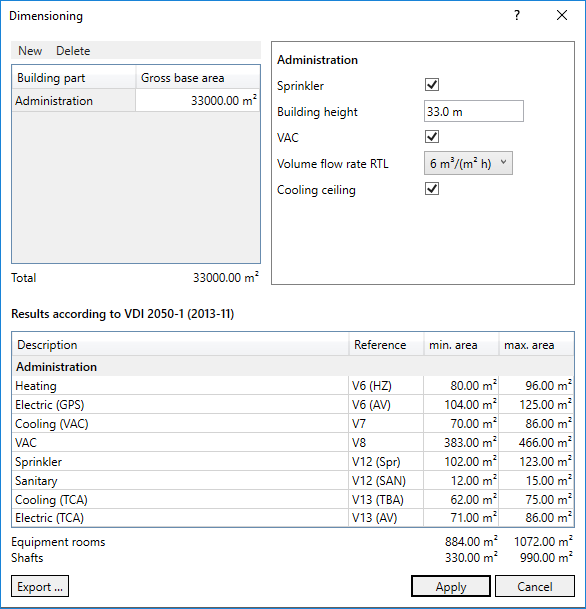Select the Administration building part row
Viewport: 586px width, 609px height.
(136, 101)
